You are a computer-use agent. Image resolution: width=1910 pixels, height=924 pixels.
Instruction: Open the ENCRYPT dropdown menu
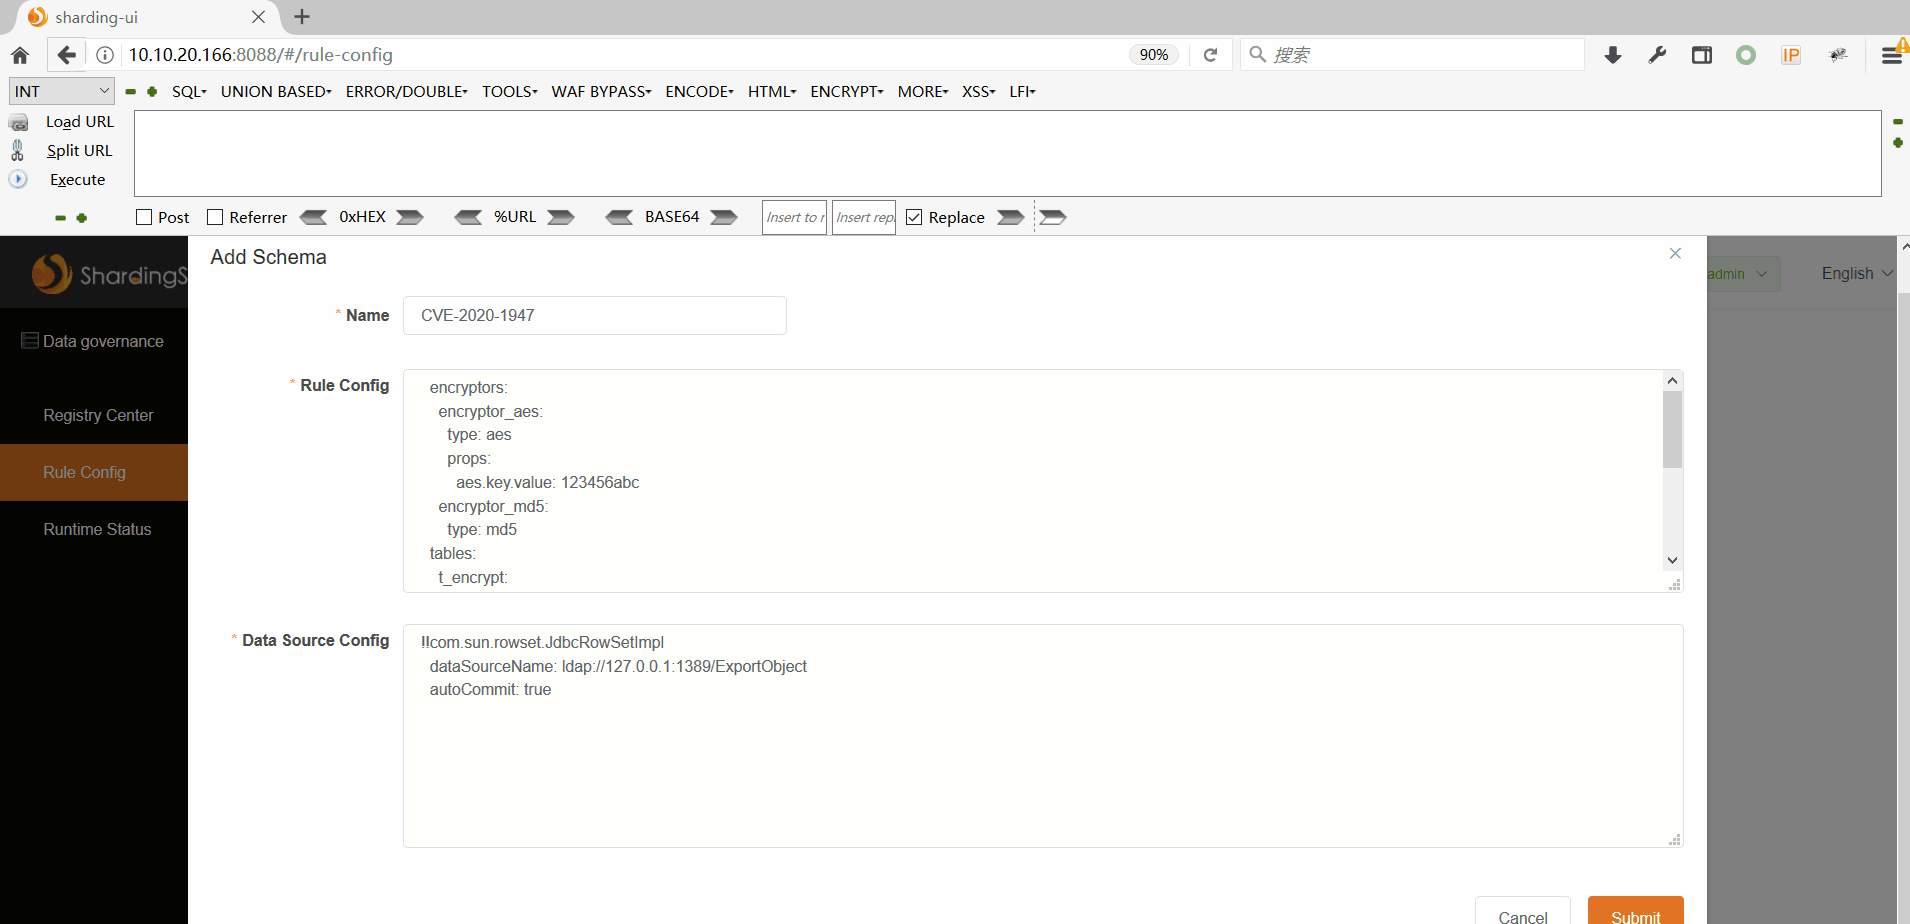point(847,91)
